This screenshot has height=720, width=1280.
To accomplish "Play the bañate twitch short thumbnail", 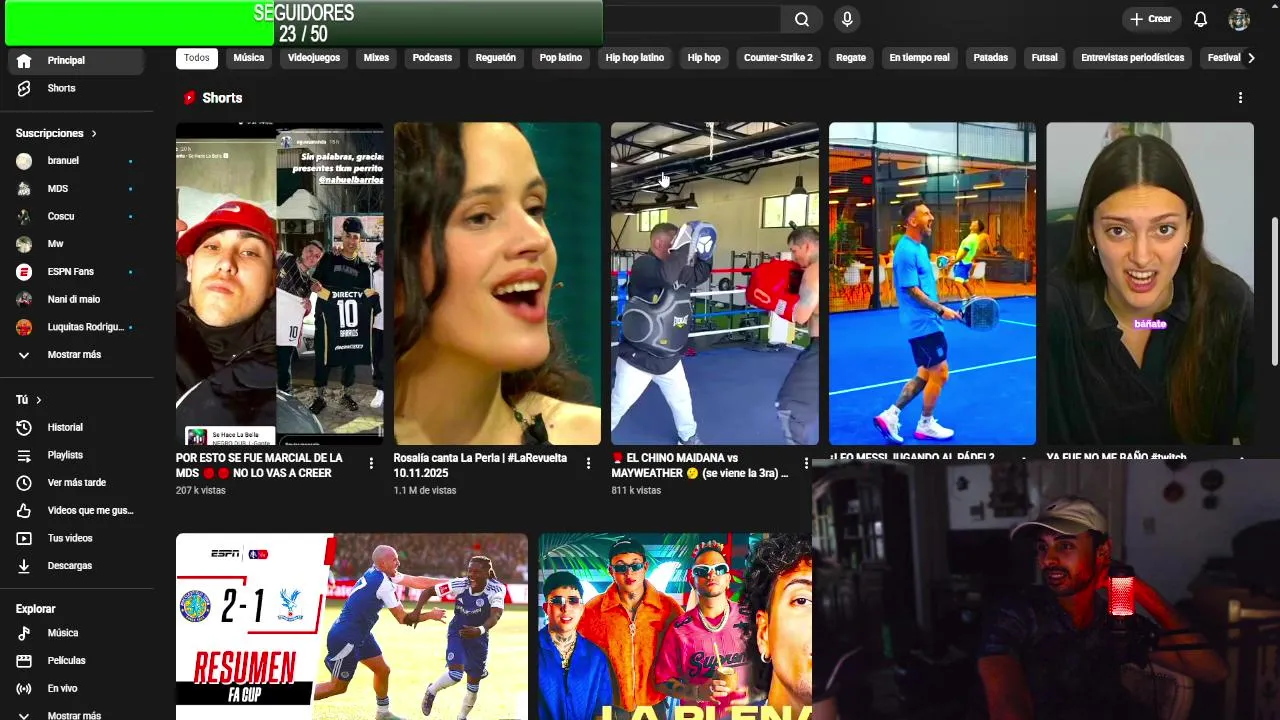I will coord(1150,283).
